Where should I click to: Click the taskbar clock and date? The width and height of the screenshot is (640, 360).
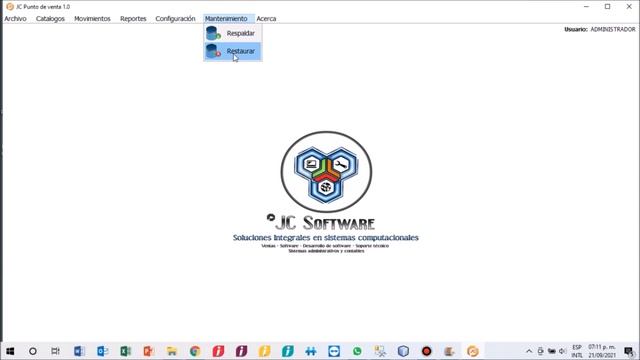coord(602,351)
